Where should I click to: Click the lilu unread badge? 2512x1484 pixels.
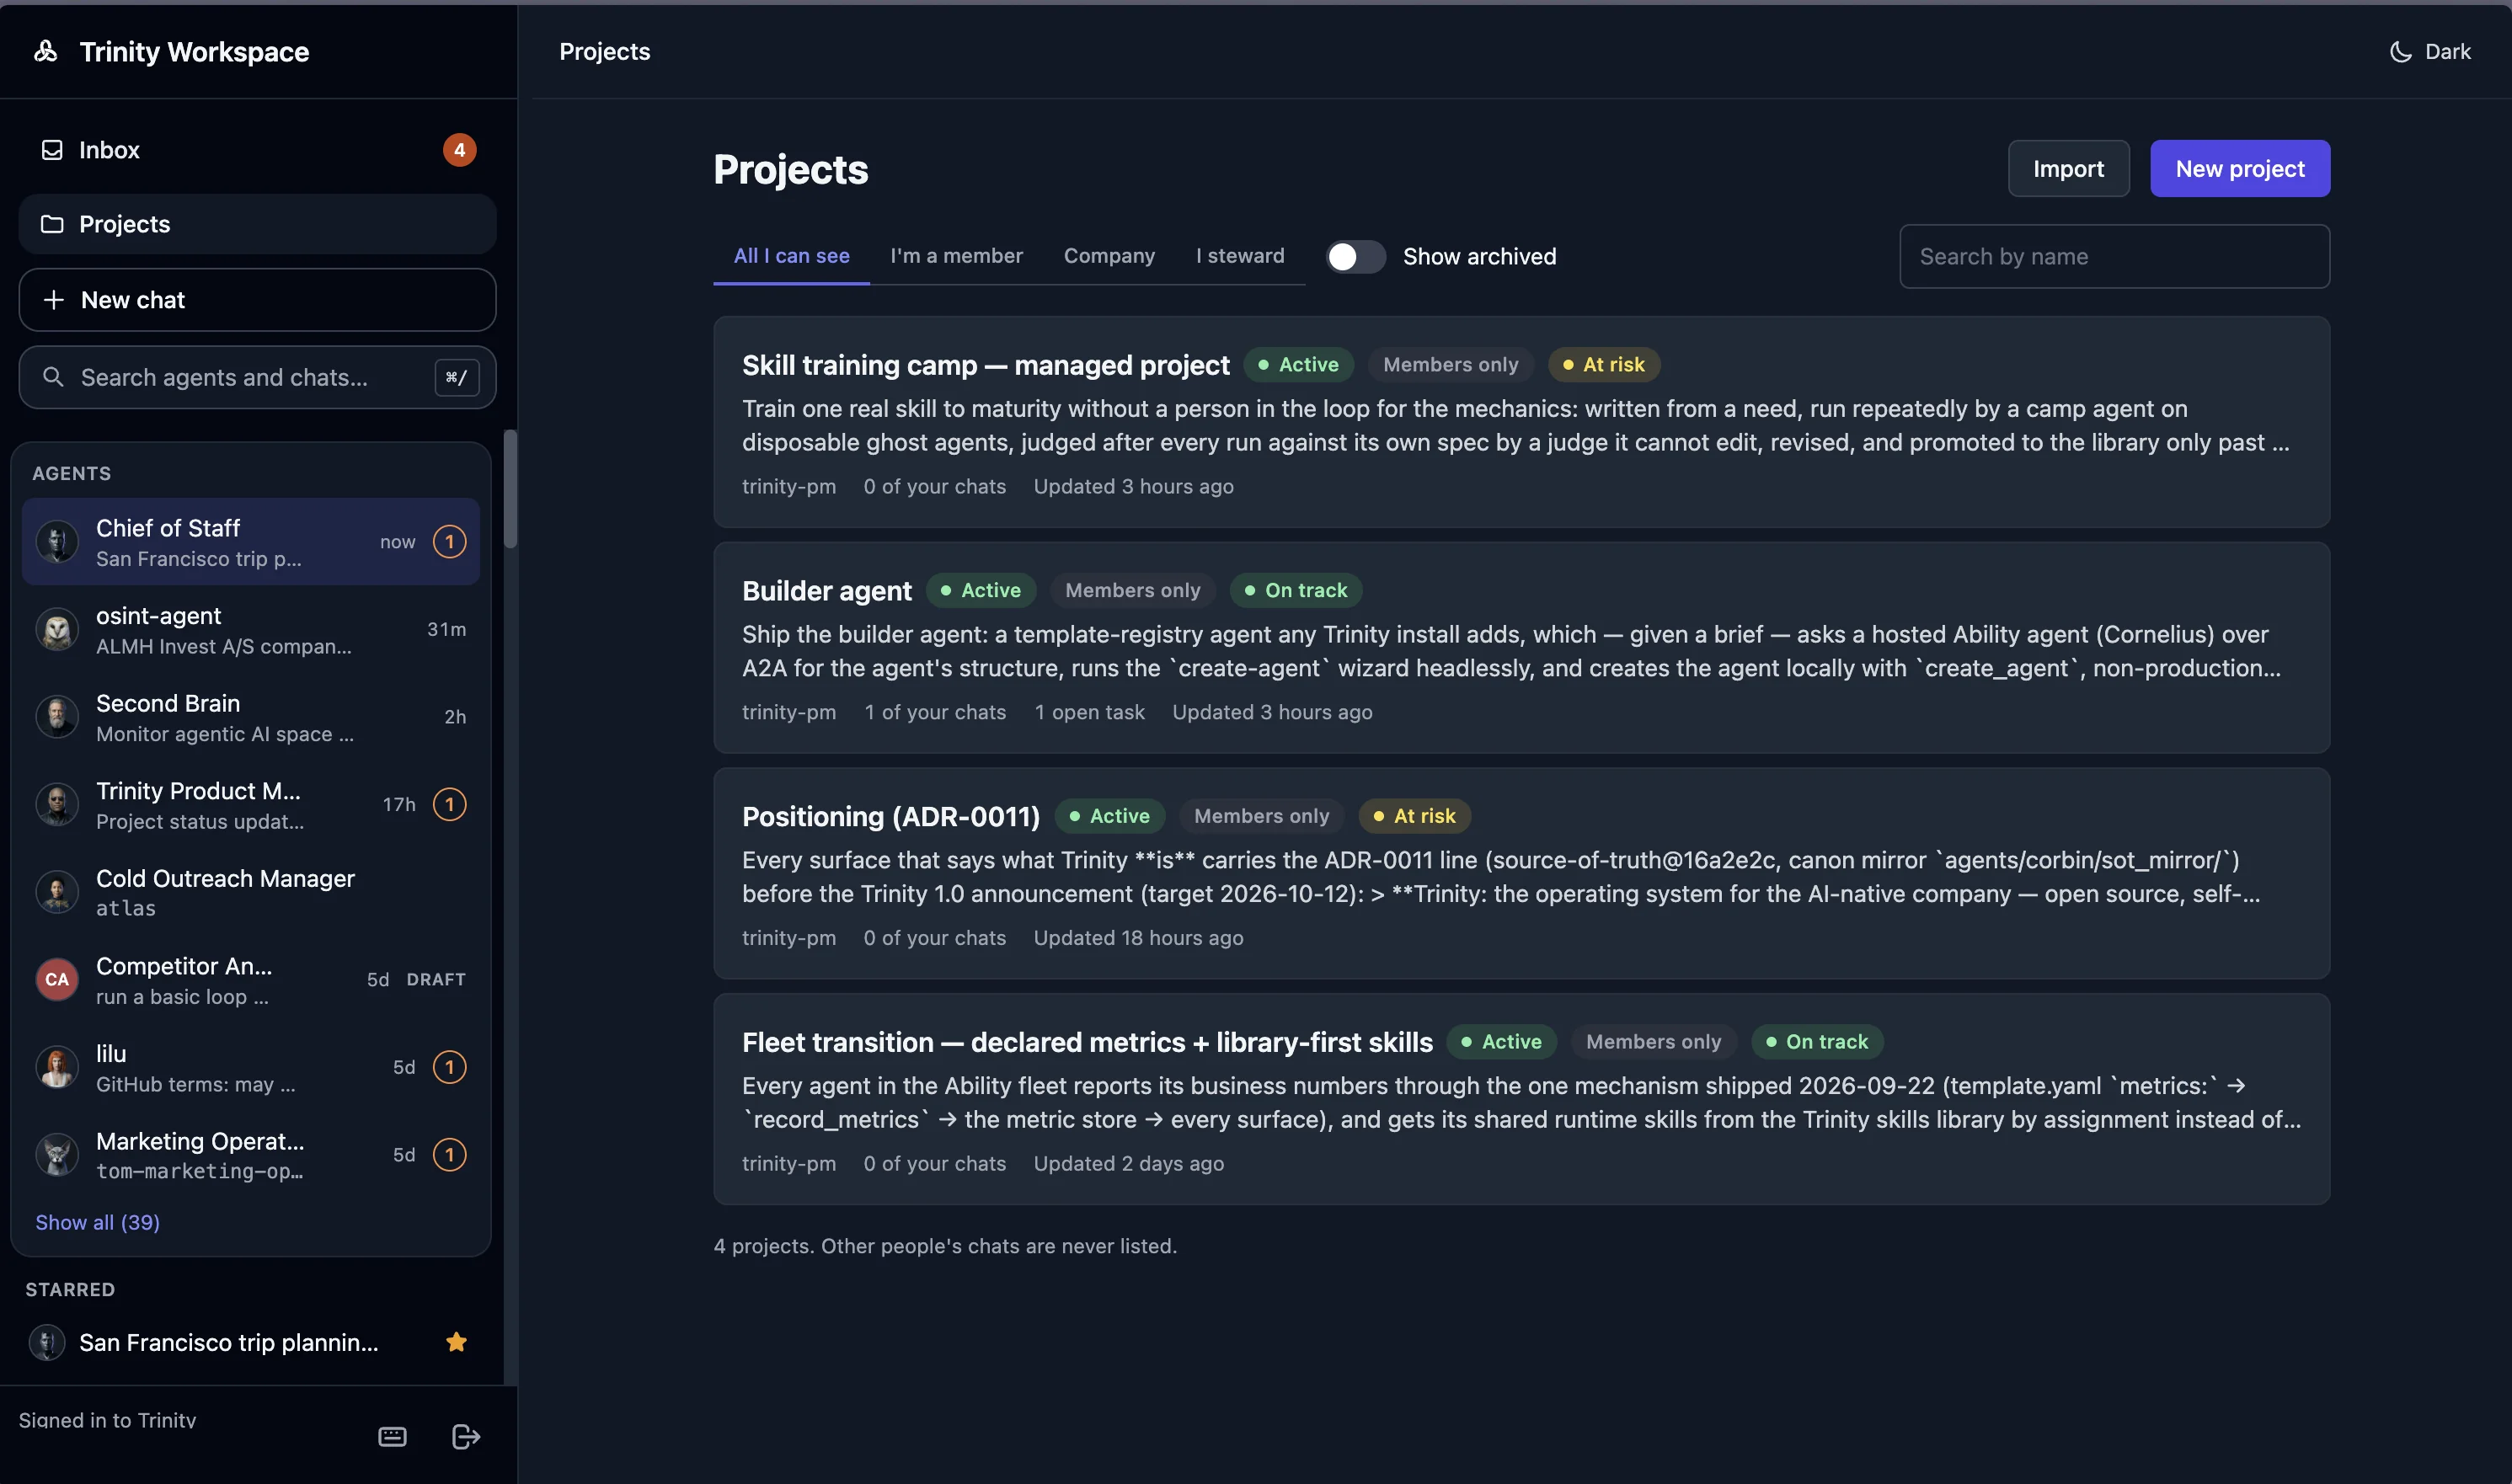click(449, 1067)
